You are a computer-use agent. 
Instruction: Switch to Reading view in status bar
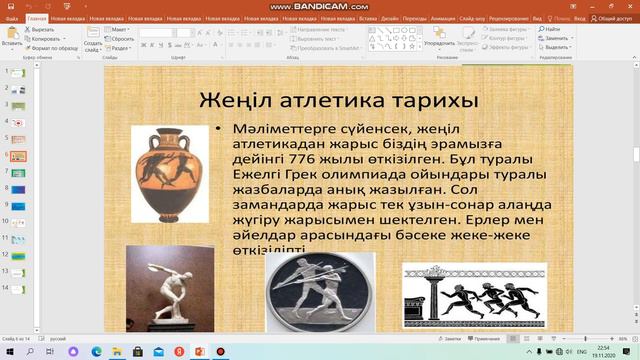(x=540, y=339)
